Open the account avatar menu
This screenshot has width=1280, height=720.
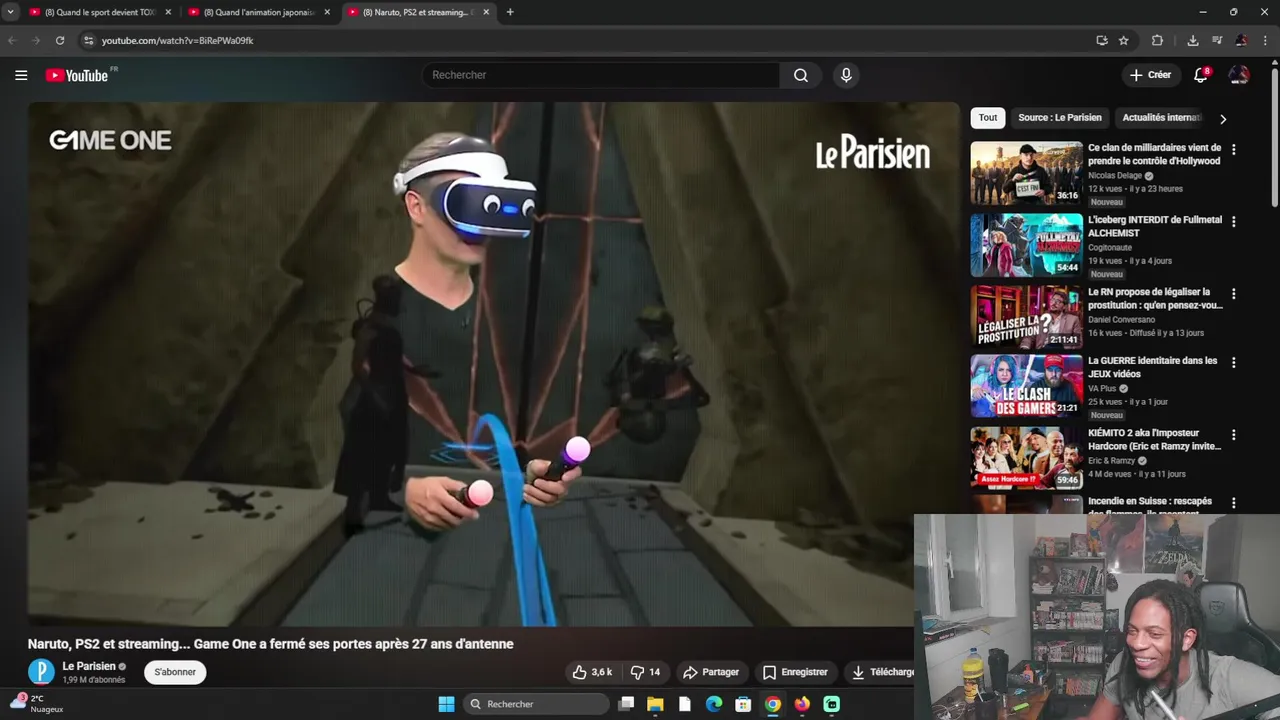tap(1239, 75)
